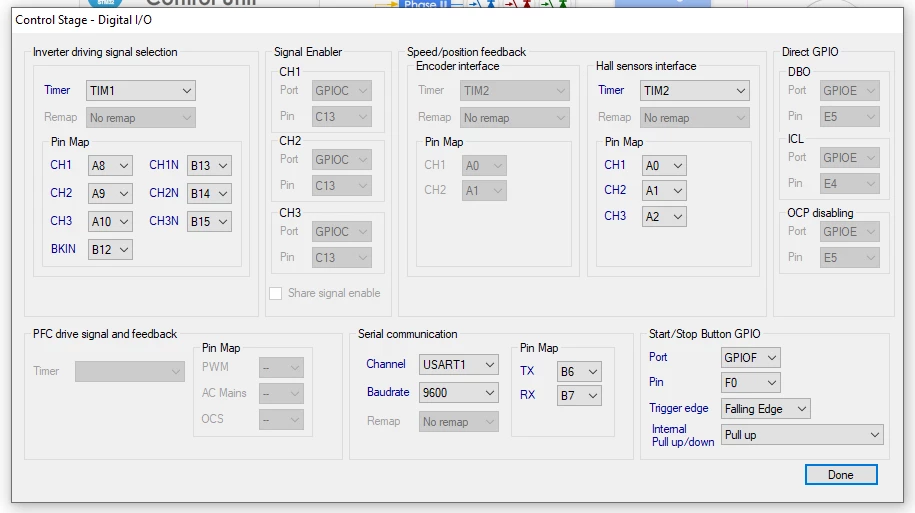Open the CH1N B13 pin dropdown

pyautogui.click(x=209, y=166)
